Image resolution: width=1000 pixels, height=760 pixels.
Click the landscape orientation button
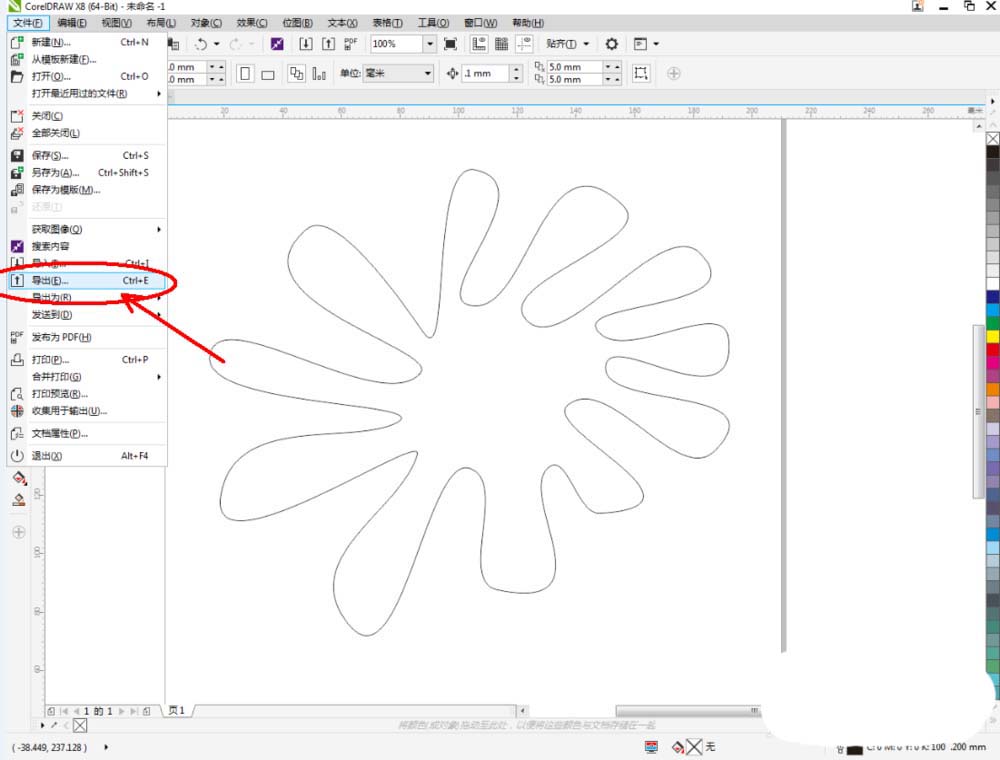pyautogui.click(x=268, y=73)
